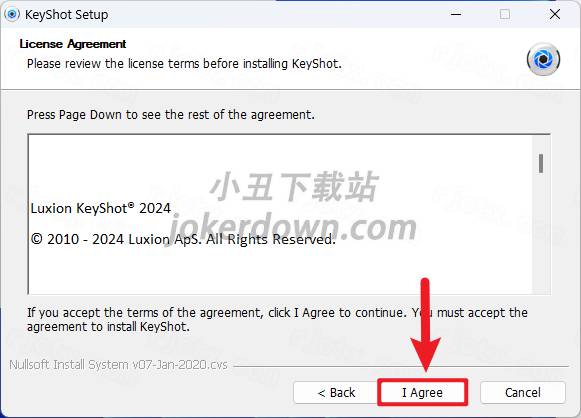Click the 2010 - 2024 Luxion copyright line
This screenshot has width=581, height=418.
tap(183, 239)
